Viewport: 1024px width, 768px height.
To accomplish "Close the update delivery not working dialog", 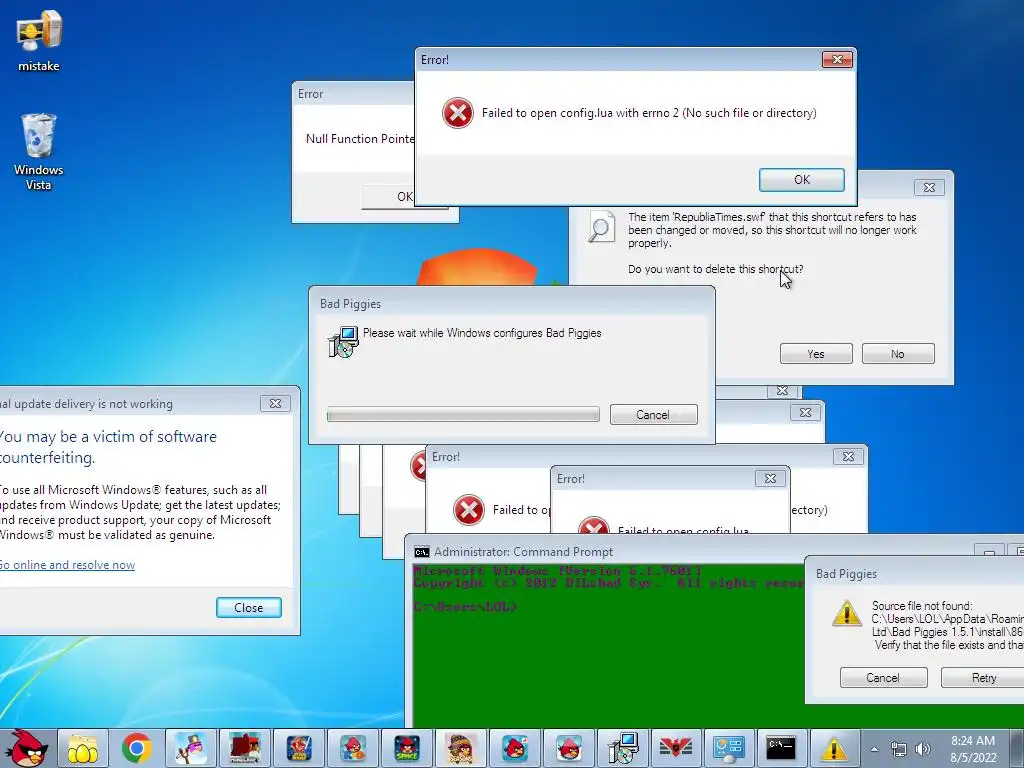I will (276, 404).
